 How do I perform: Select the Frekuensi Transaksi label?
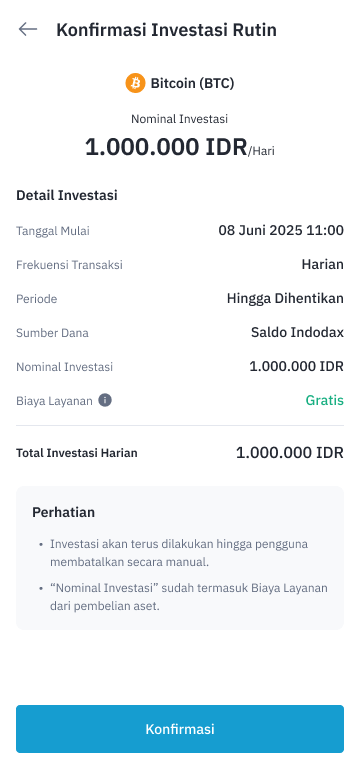[x=69, y=265]
